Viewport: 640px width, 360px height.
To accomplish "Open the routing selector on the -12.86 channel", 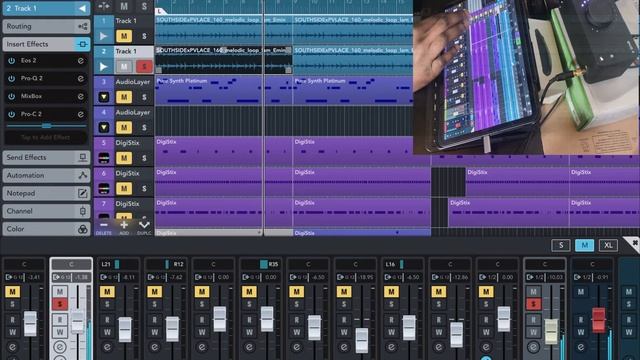I will 439,277.
